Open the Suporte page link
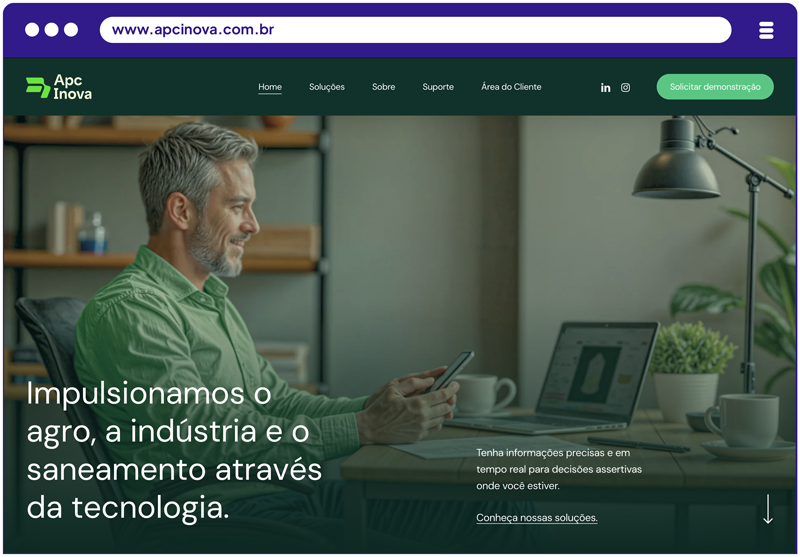The width and height of the screenshot is (800, 557). pyautogui.click(x=438, y=87)
